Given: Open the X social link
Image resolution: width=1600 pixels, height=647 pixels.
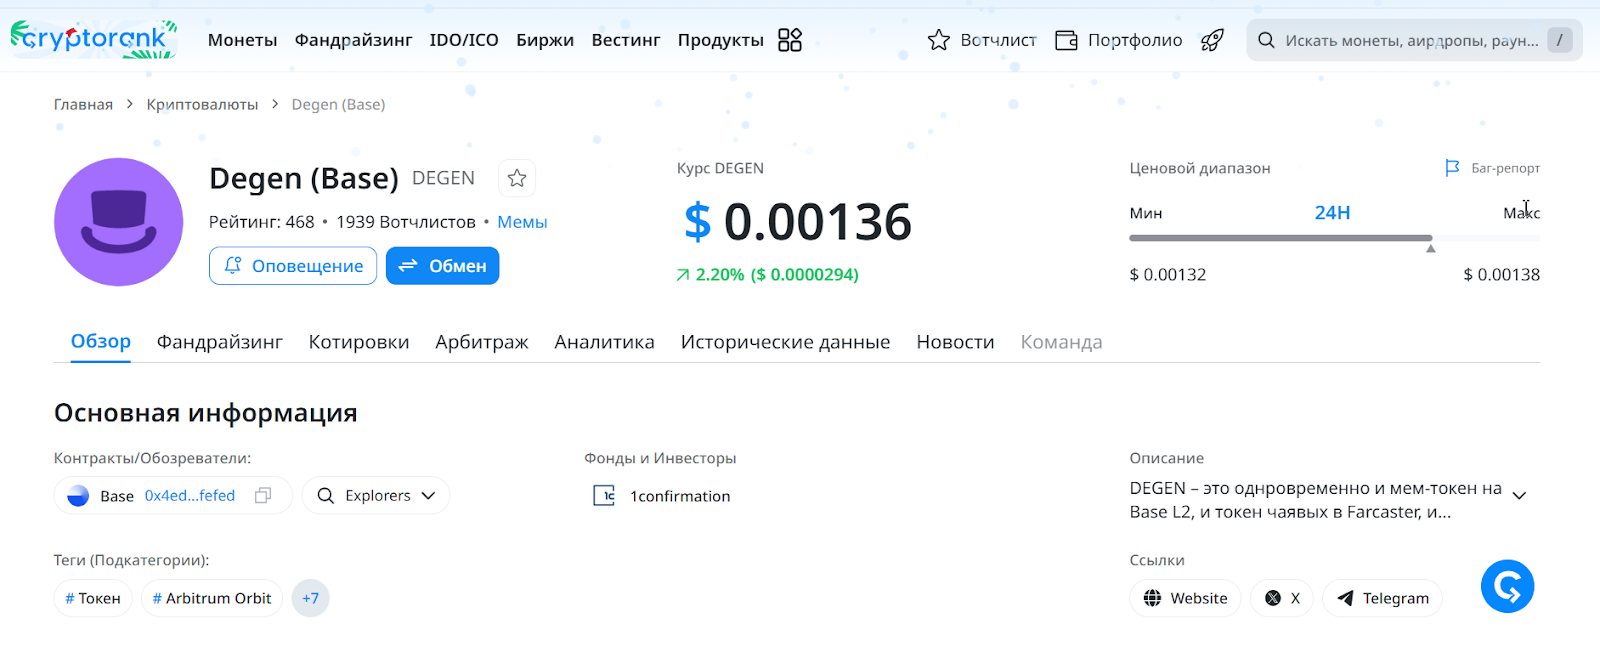Looking at the screenshot, I should (x=1281, y=598).
